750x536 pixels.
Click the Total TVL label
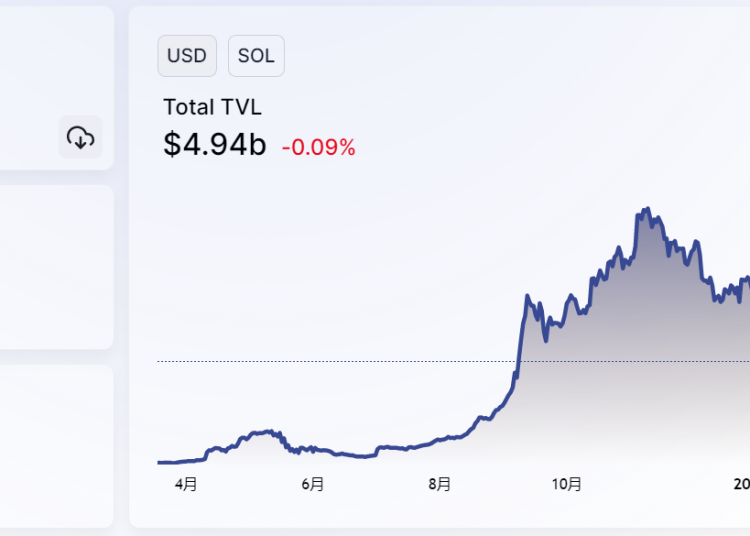click(x=212, y=107)
